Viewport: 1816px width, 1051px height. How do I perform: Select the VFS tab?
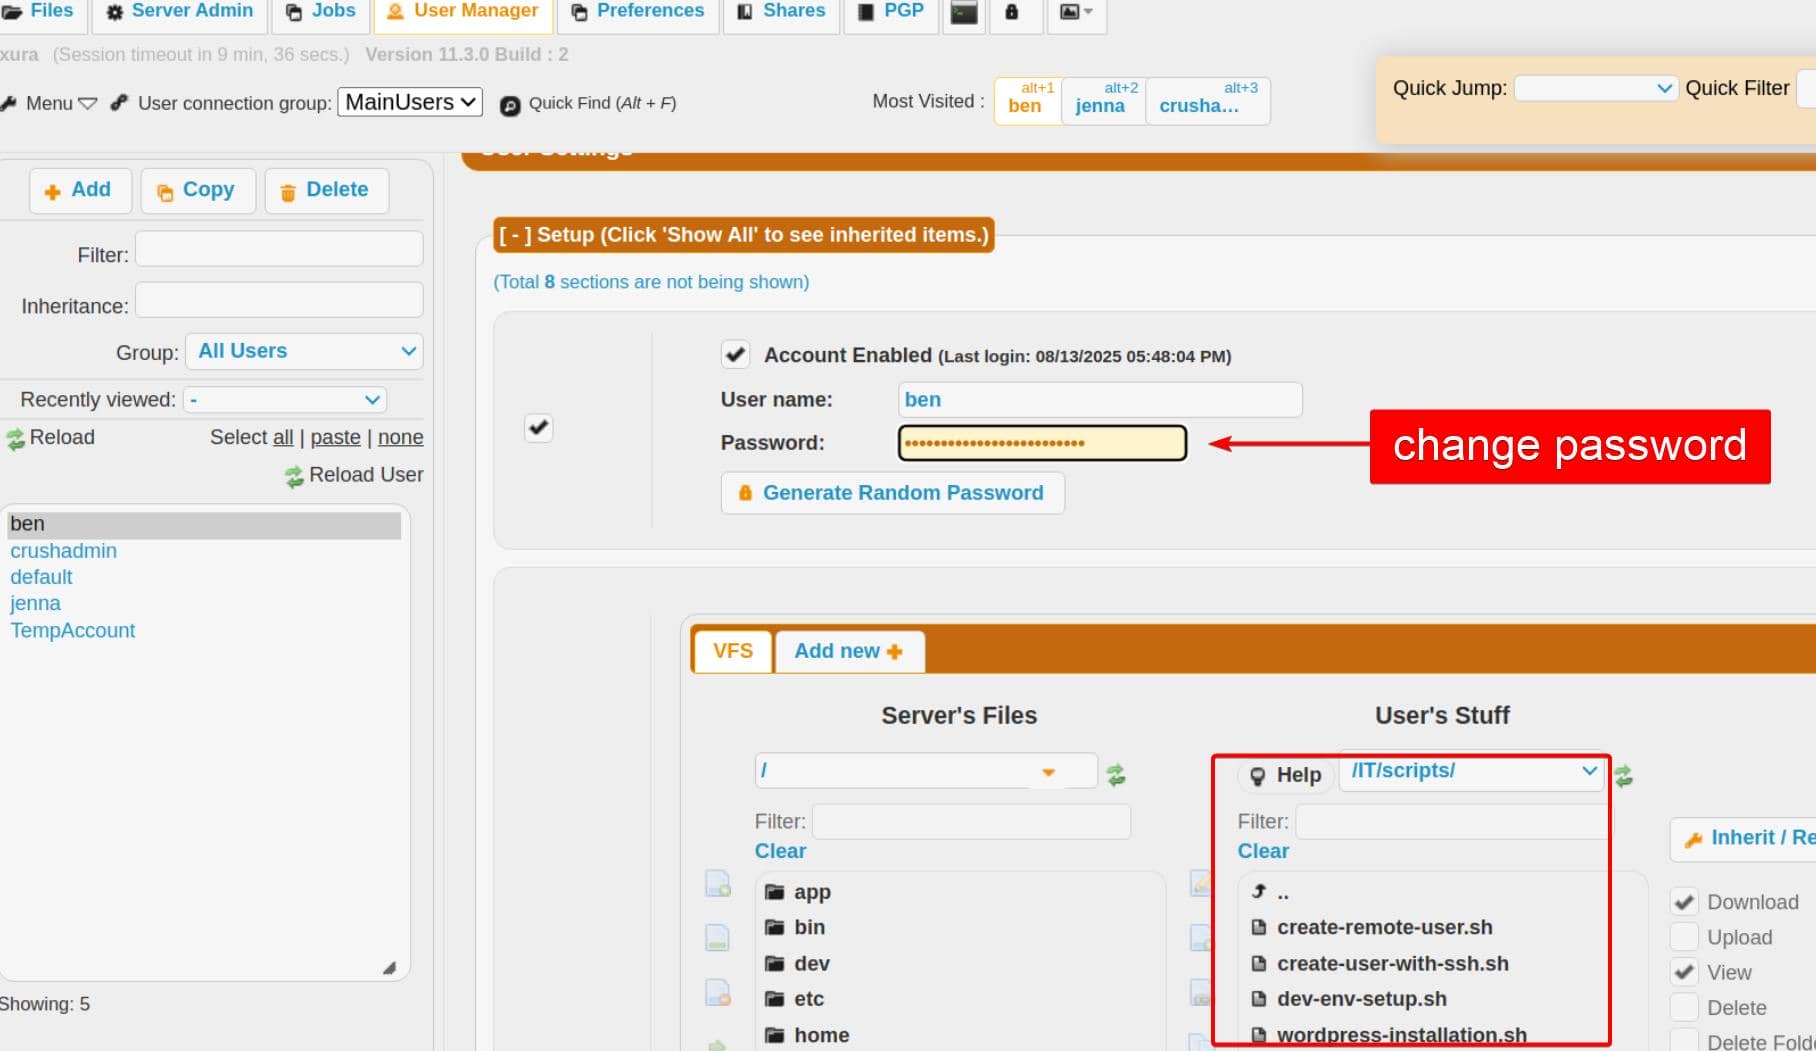coord(732,651)
